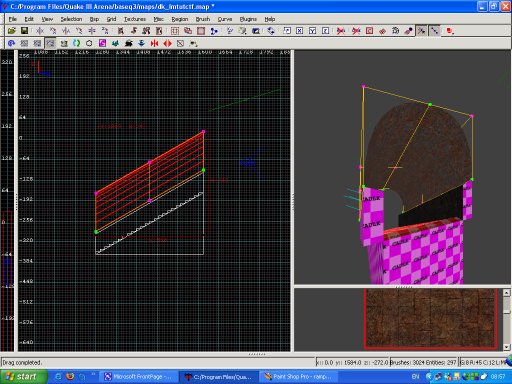512x384 pixels.
Task: Click the hexagon cap patch icon
Action: tap(89, 43)
